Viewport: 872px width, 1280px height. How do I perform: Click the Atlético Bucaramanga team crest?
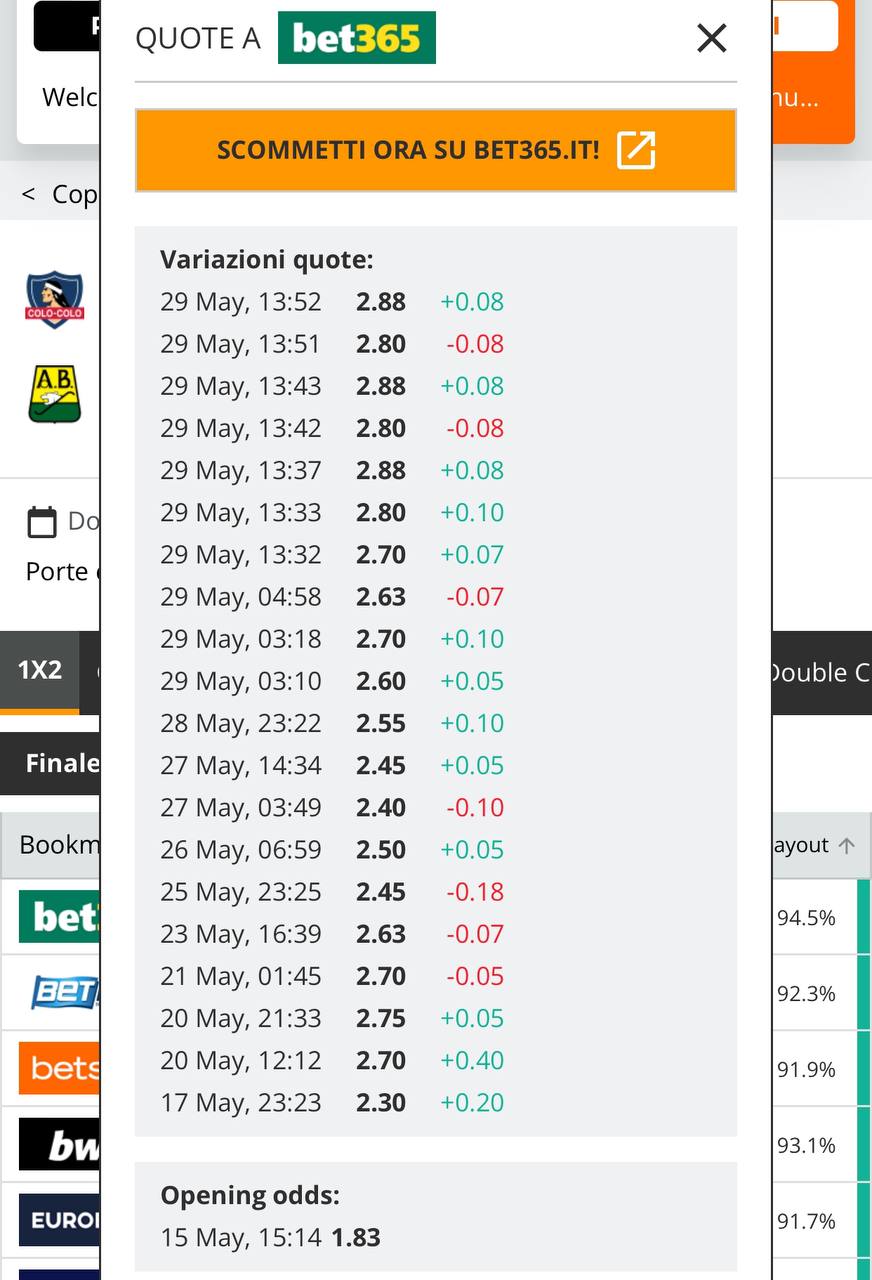pyautogui.click(x=54, y=394)
